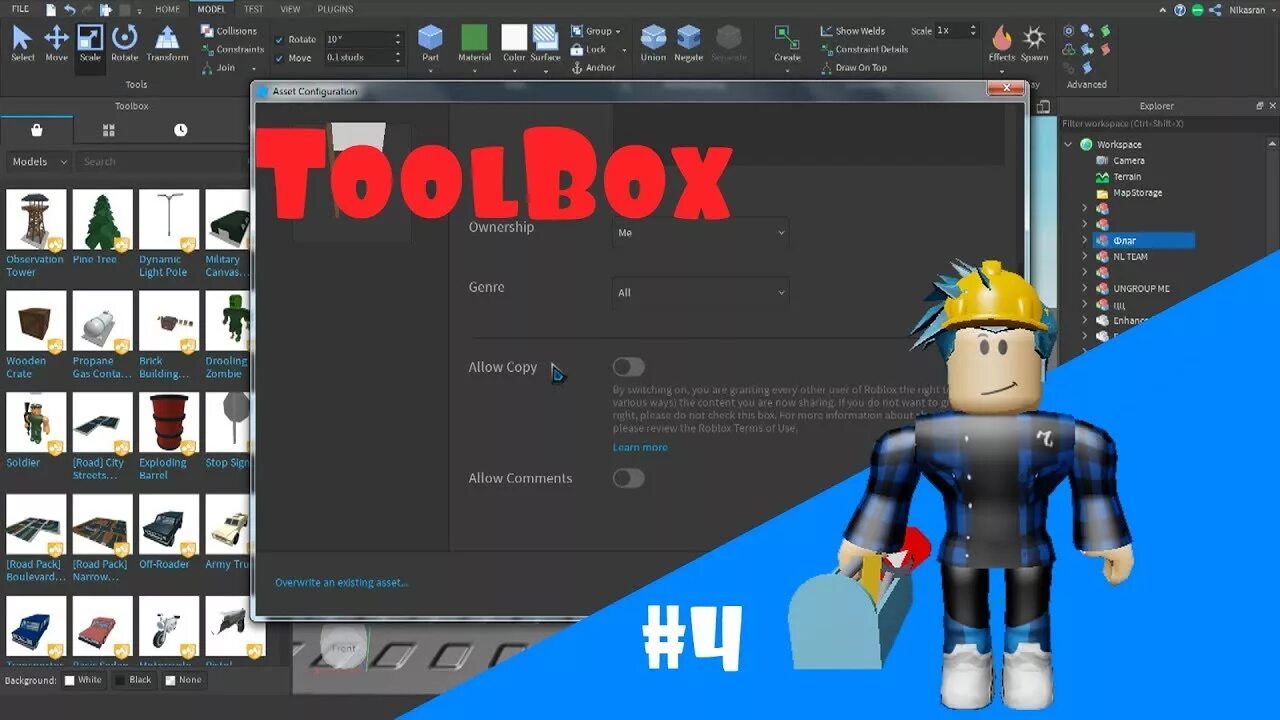Expand the Group dropdown arrow
Image resolution: width=1280 pixels, height=720 pixels.
point(618,32)
